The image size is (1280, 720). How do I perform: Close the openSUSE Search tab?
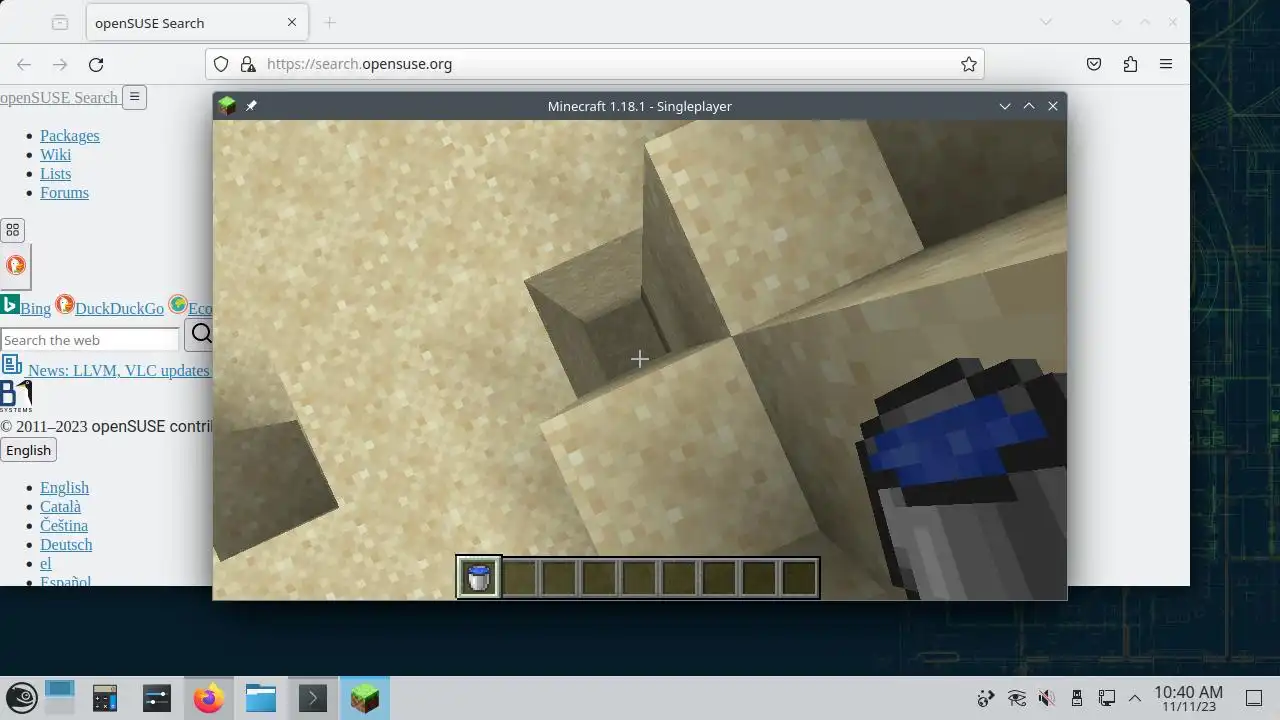click(x=292, y=22)
